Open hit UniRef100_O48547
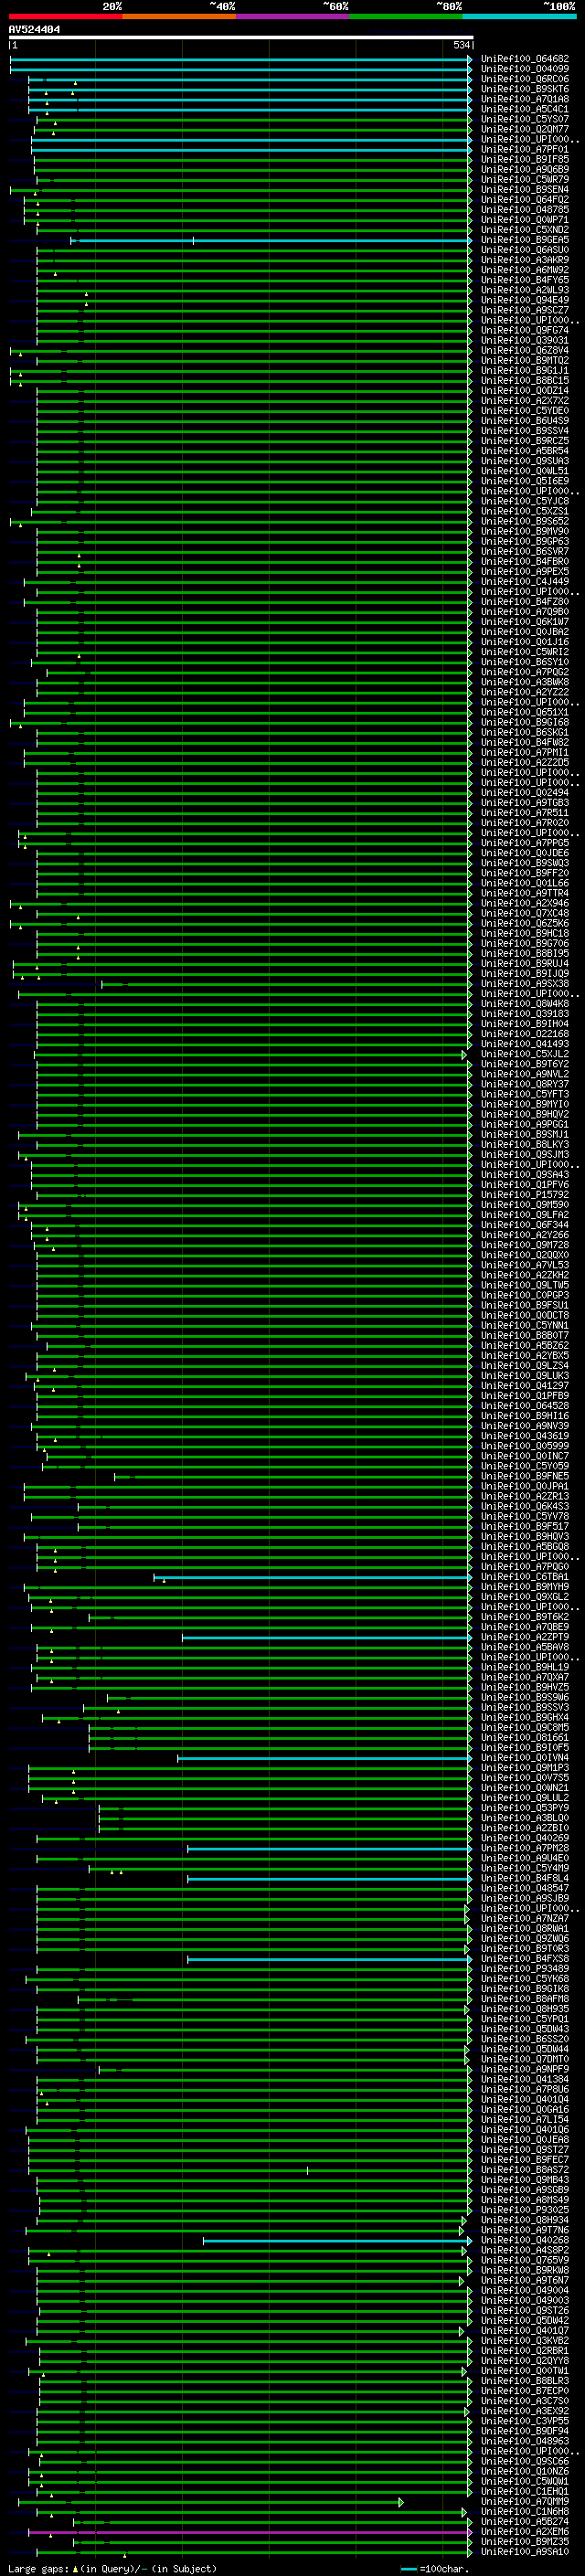Viewport: 585px width, 2576px height. point(525,1888)
